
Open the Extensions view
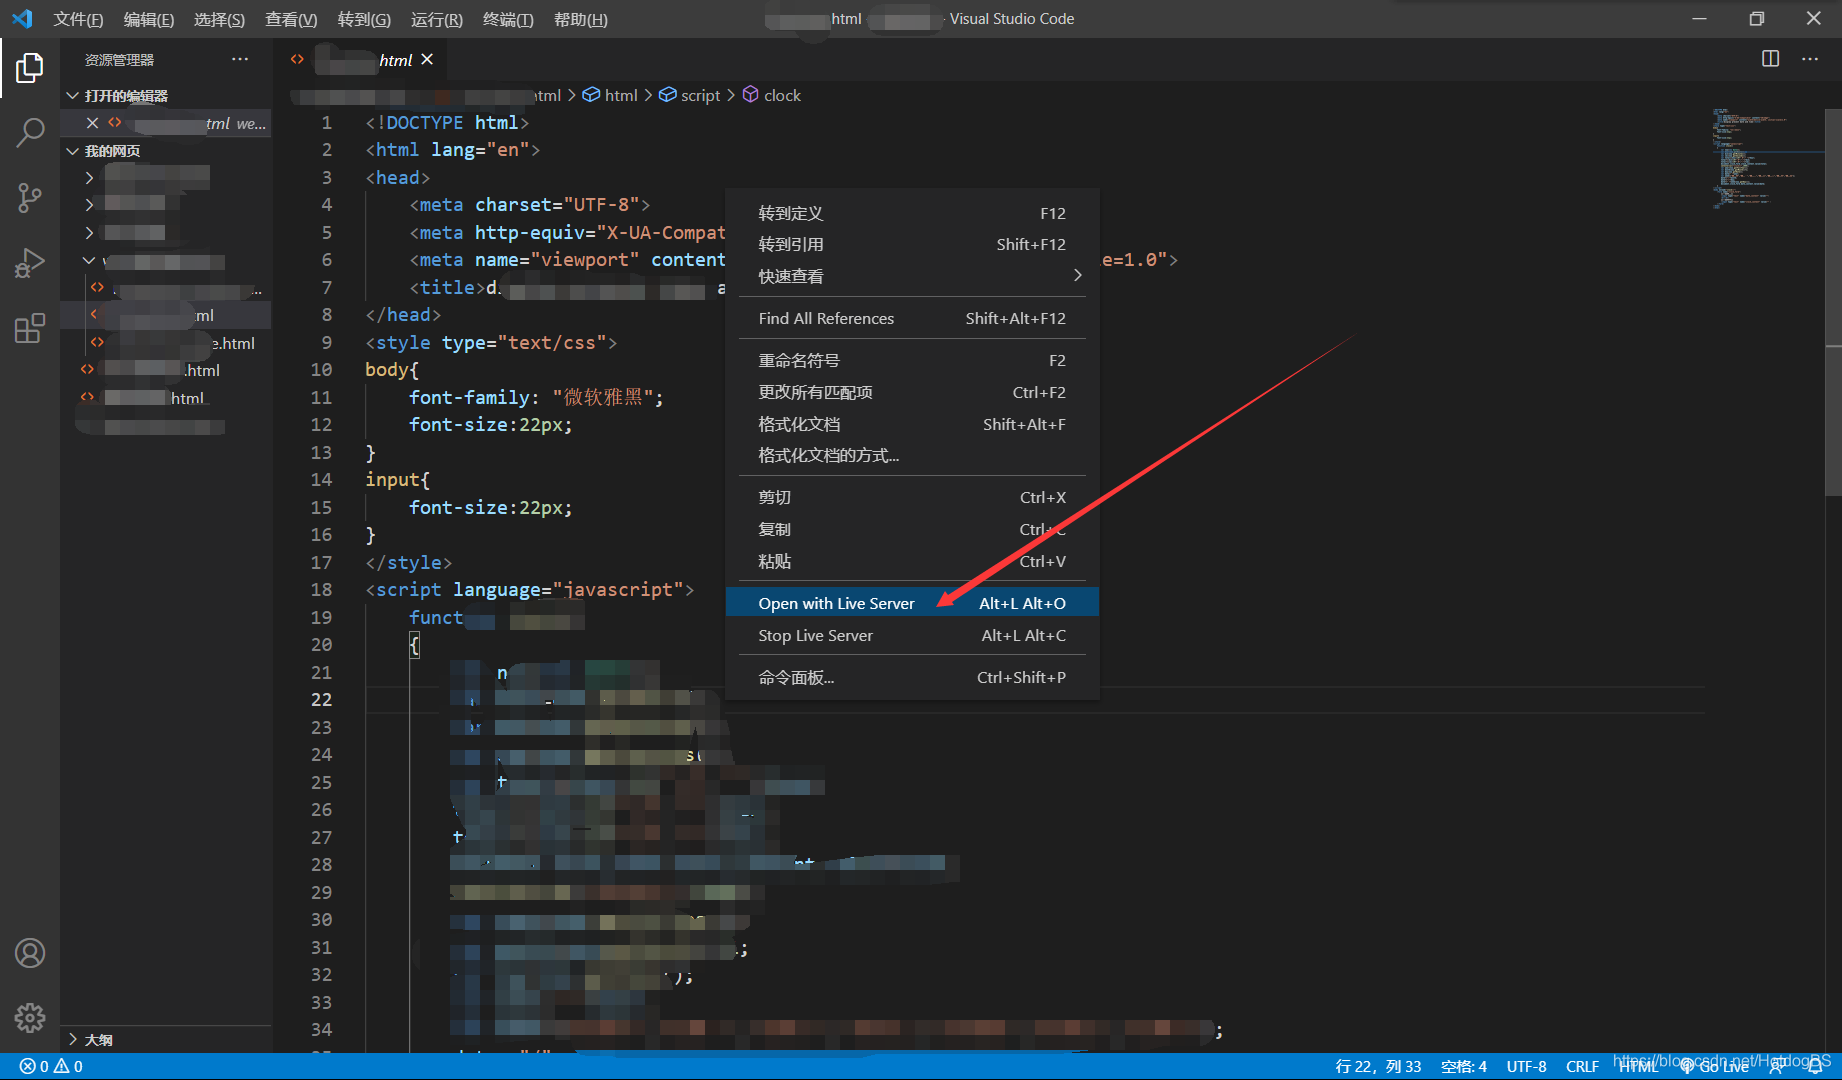pos(30,328)
